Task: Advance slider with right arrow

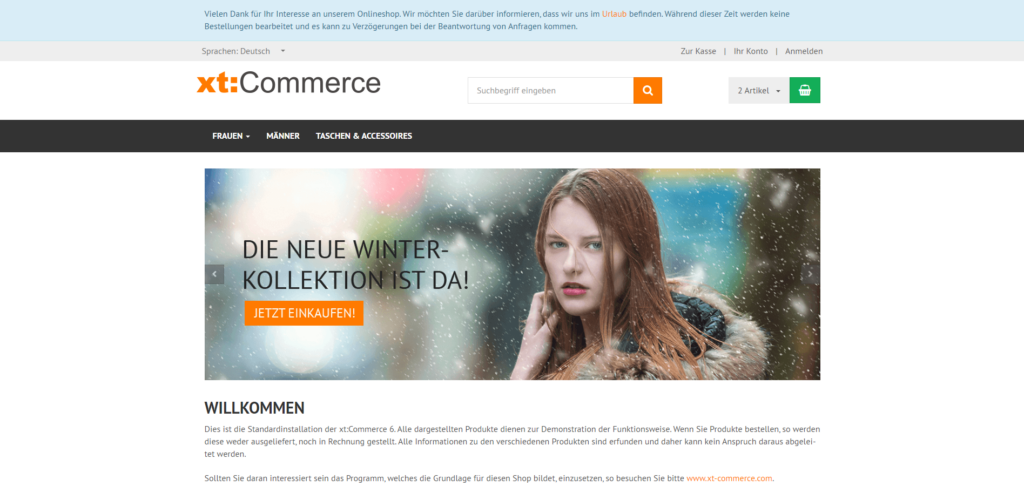Action: (810, 274)
